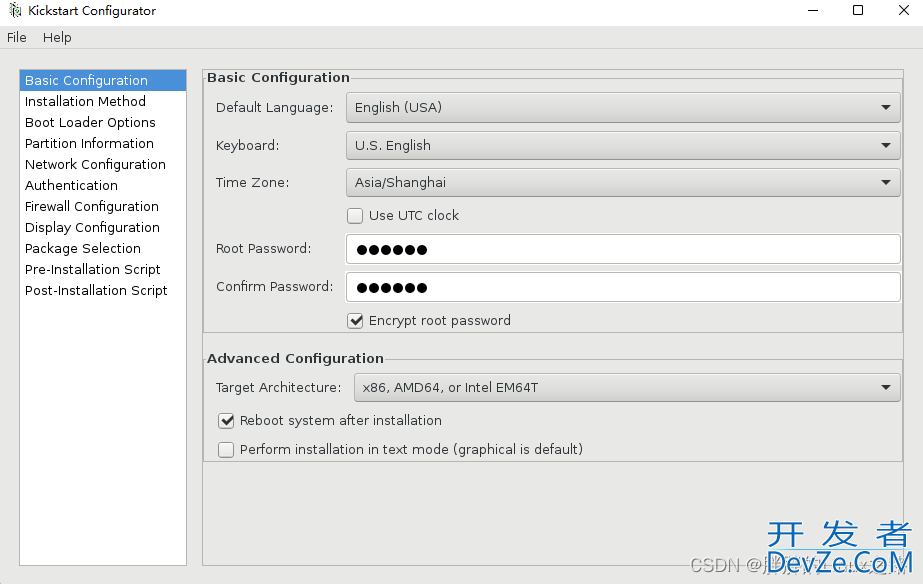923x584 pixels.
Task: Open Boot Loader Options section
Action: [103, 122]
